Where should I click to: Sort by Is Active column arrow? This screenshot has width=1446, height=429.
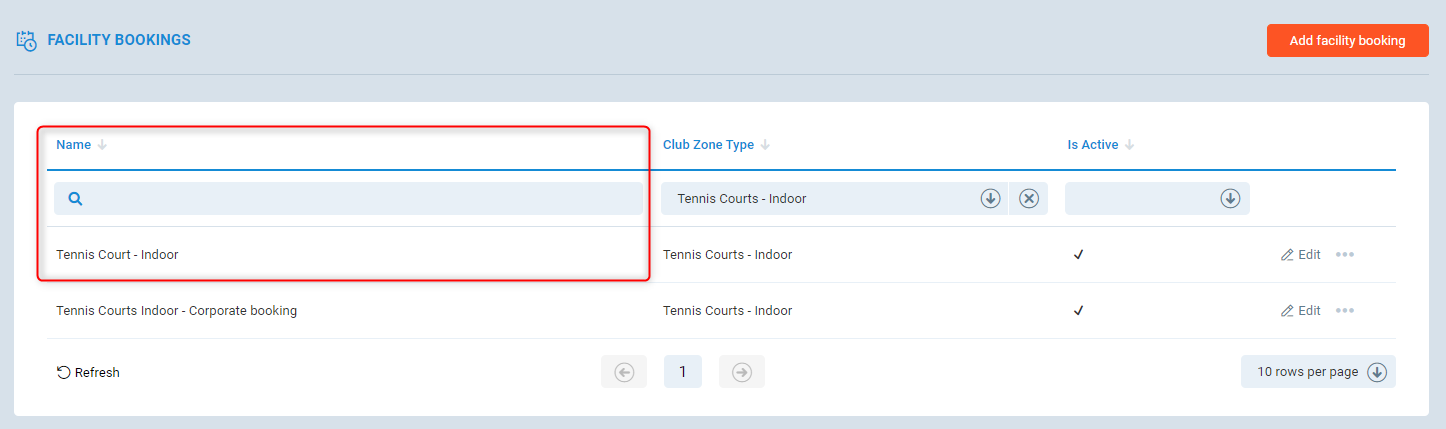coord(1129,145)
